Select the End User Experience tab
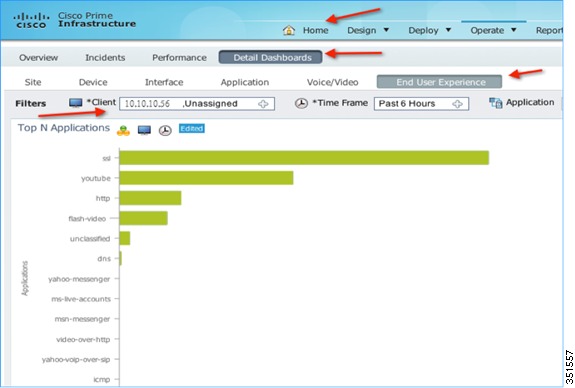This screenshot has width=575, height=388. [439, 82]
